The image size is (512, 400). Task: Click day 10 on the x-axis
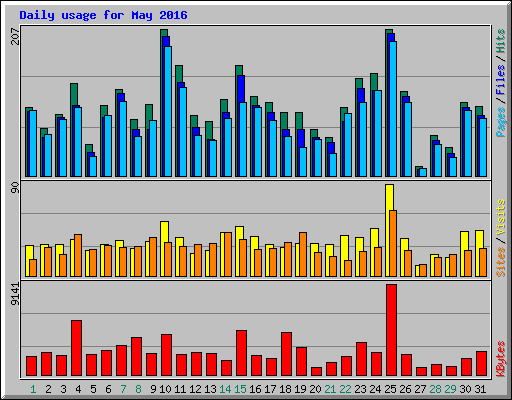(x=165, y=389)
